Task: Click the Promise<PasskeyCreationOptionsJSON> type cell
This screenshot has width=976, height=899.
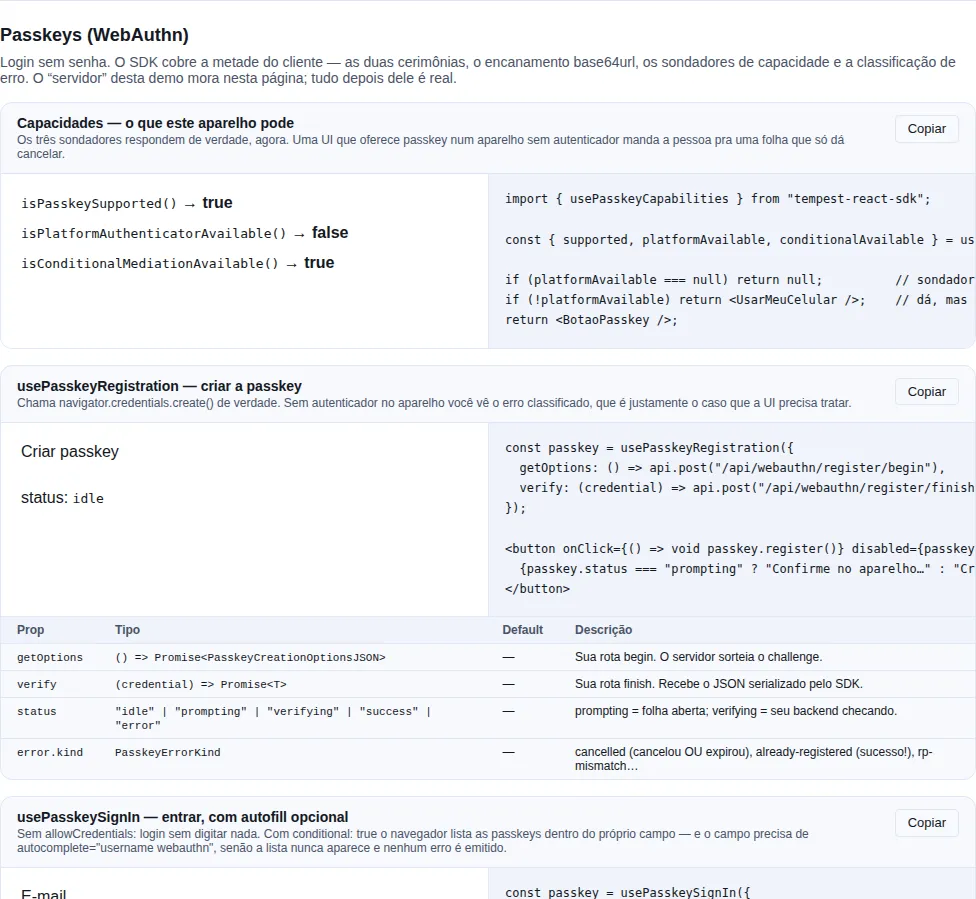Action: (250, 657)
